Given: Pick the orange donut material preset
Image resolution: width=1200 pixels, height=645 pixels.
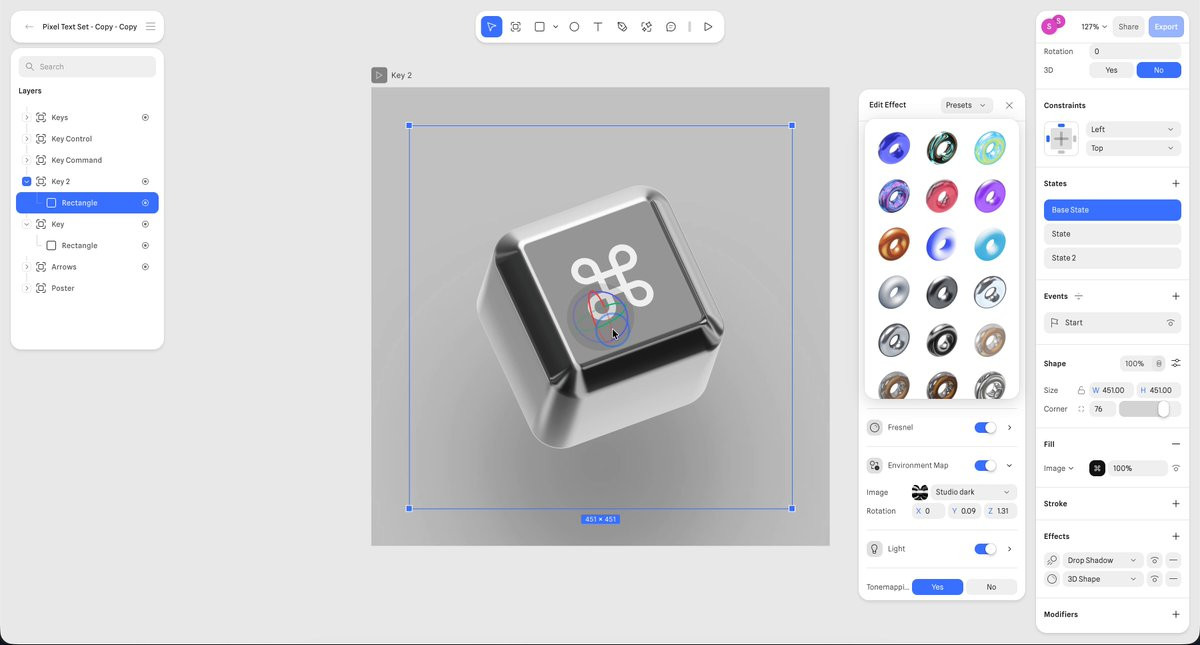Looking at the screenshot, I should [894, 244].
